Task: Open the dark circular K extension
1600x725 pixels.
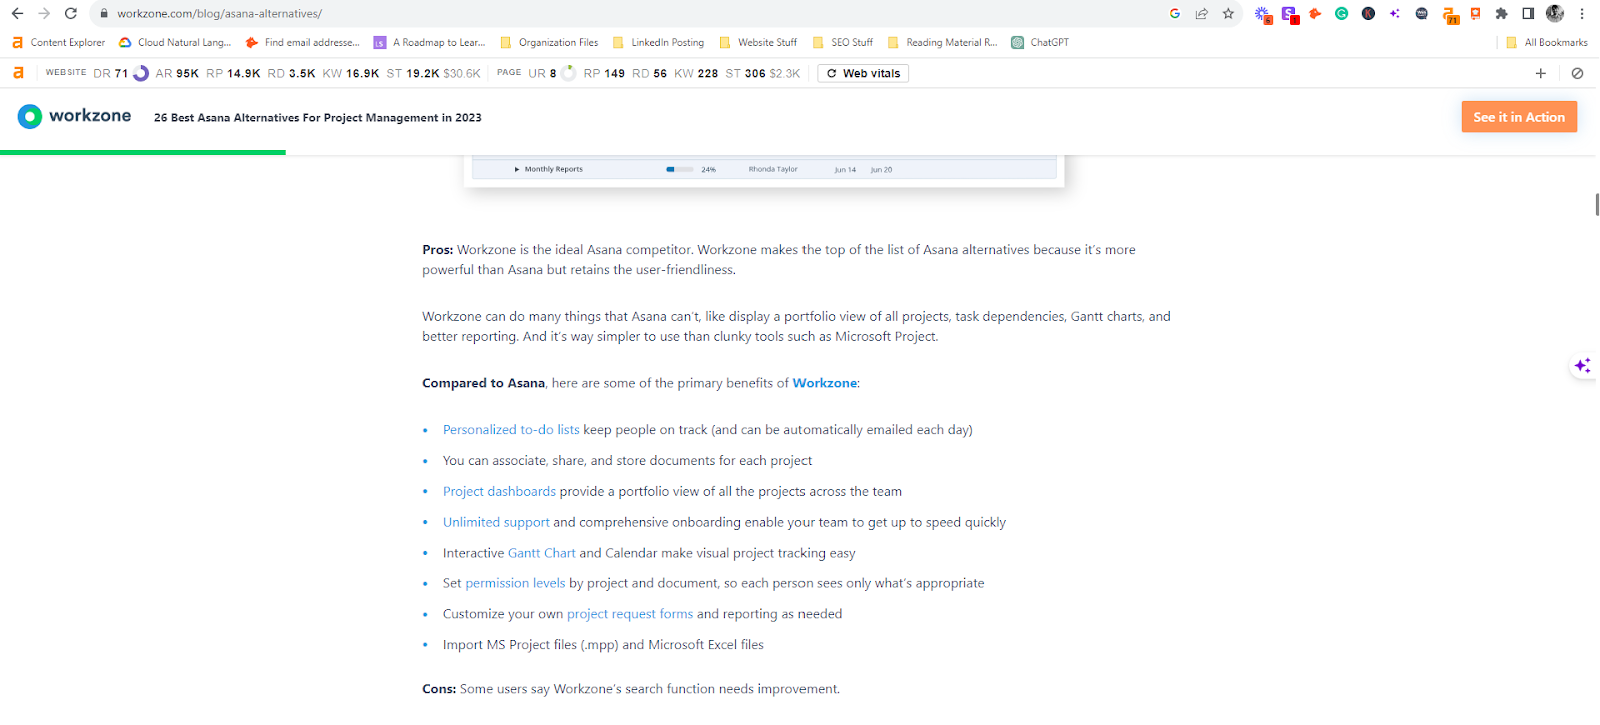Action: pyautogui.click(x=1368, y=14)
